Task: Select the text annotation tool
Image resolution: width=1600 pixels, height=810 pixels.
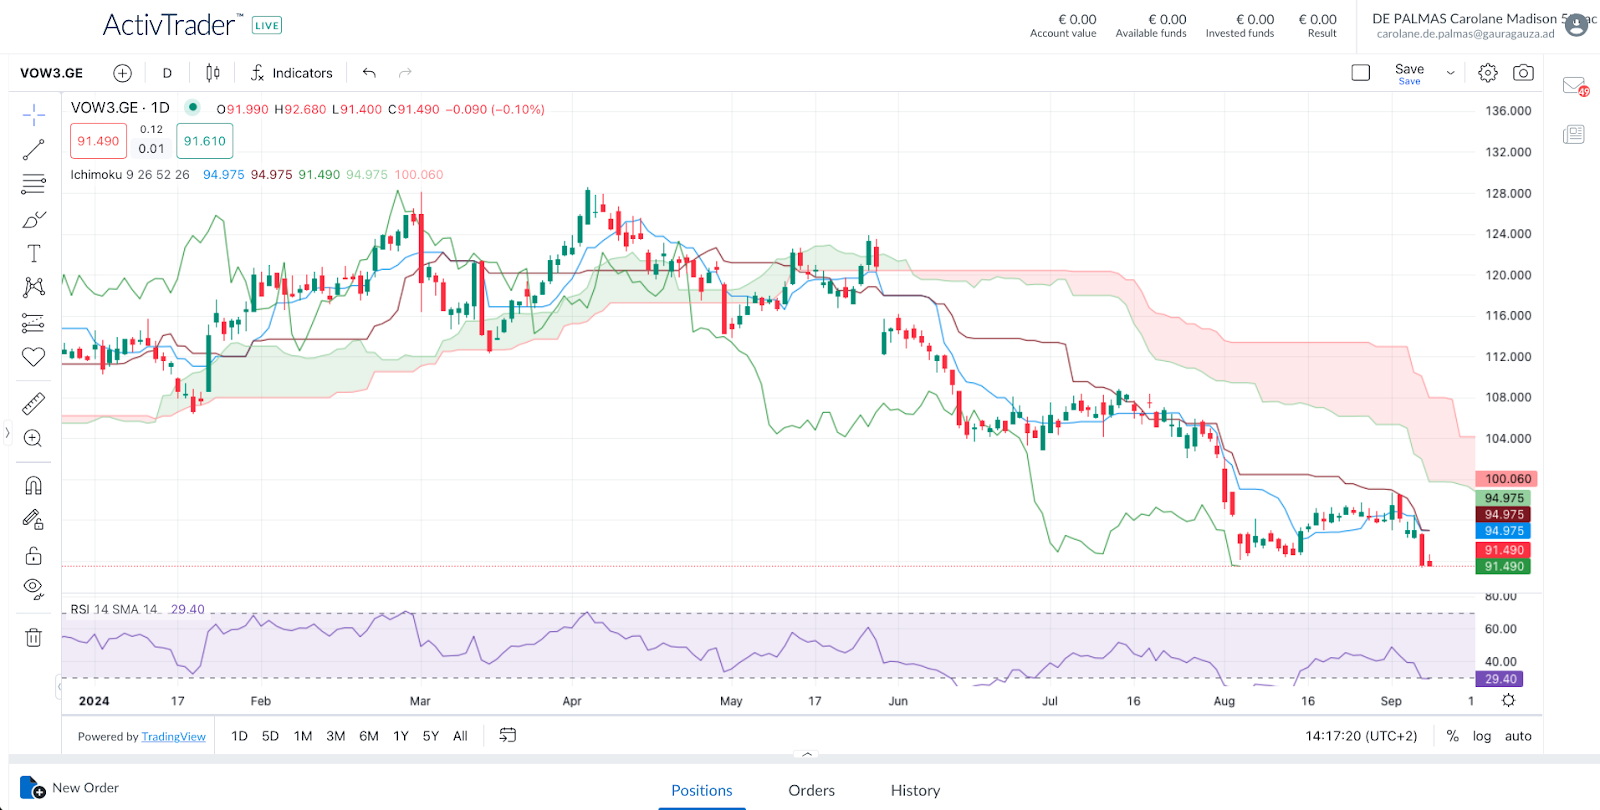Action: [x=33, y=254]
